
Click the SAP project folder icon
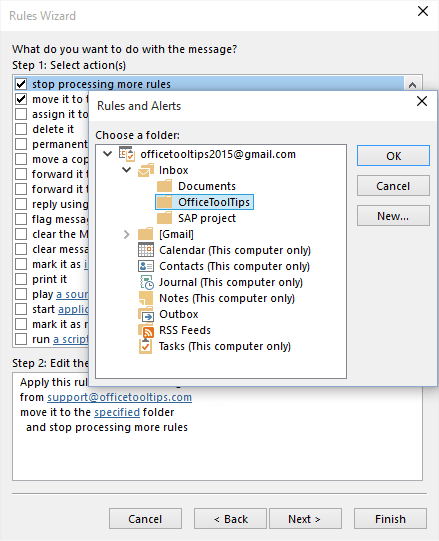pos(164,218)
